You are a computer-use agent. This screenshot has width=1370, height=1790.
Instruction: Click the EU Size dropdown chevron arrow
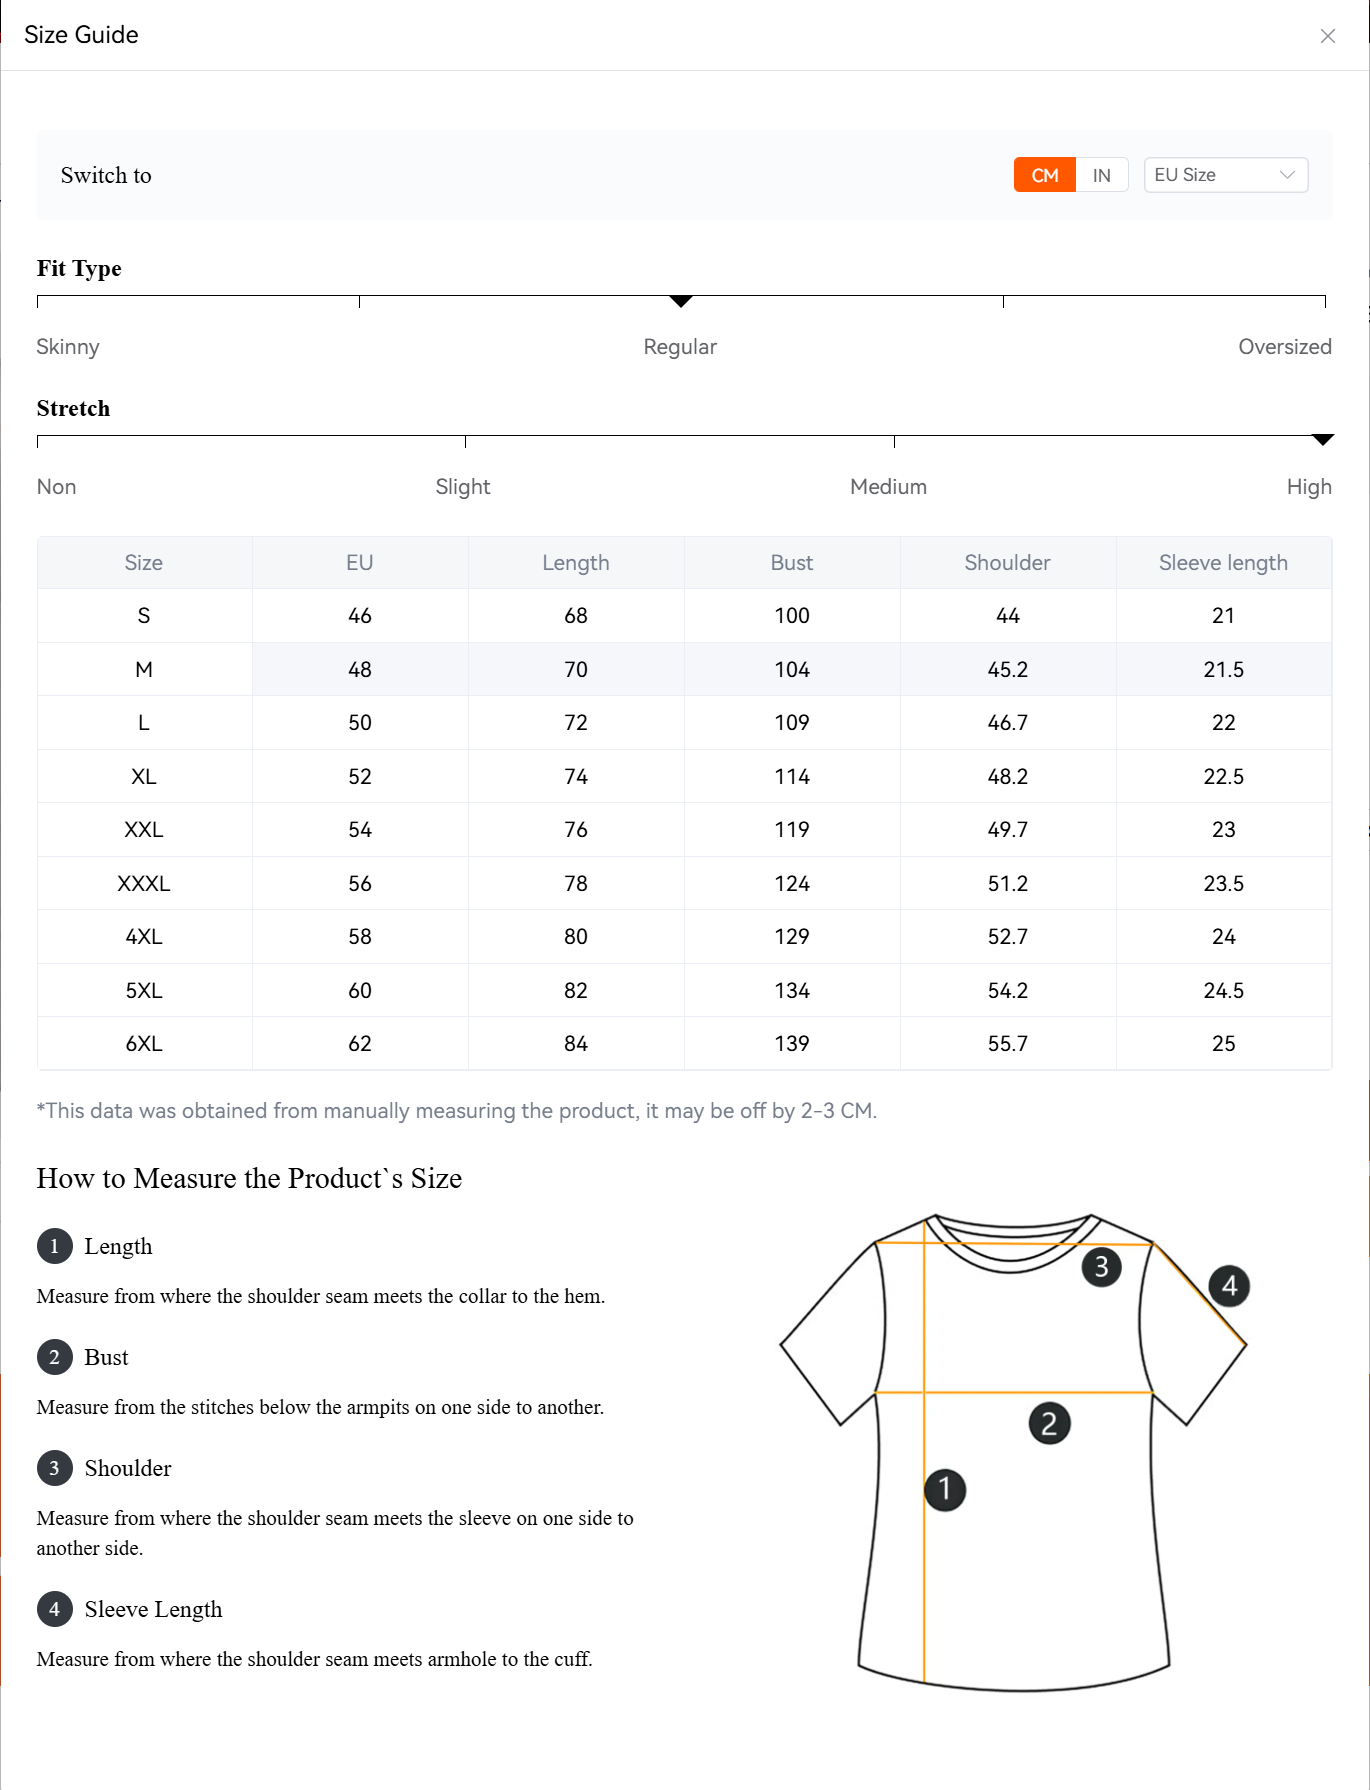1287,175
